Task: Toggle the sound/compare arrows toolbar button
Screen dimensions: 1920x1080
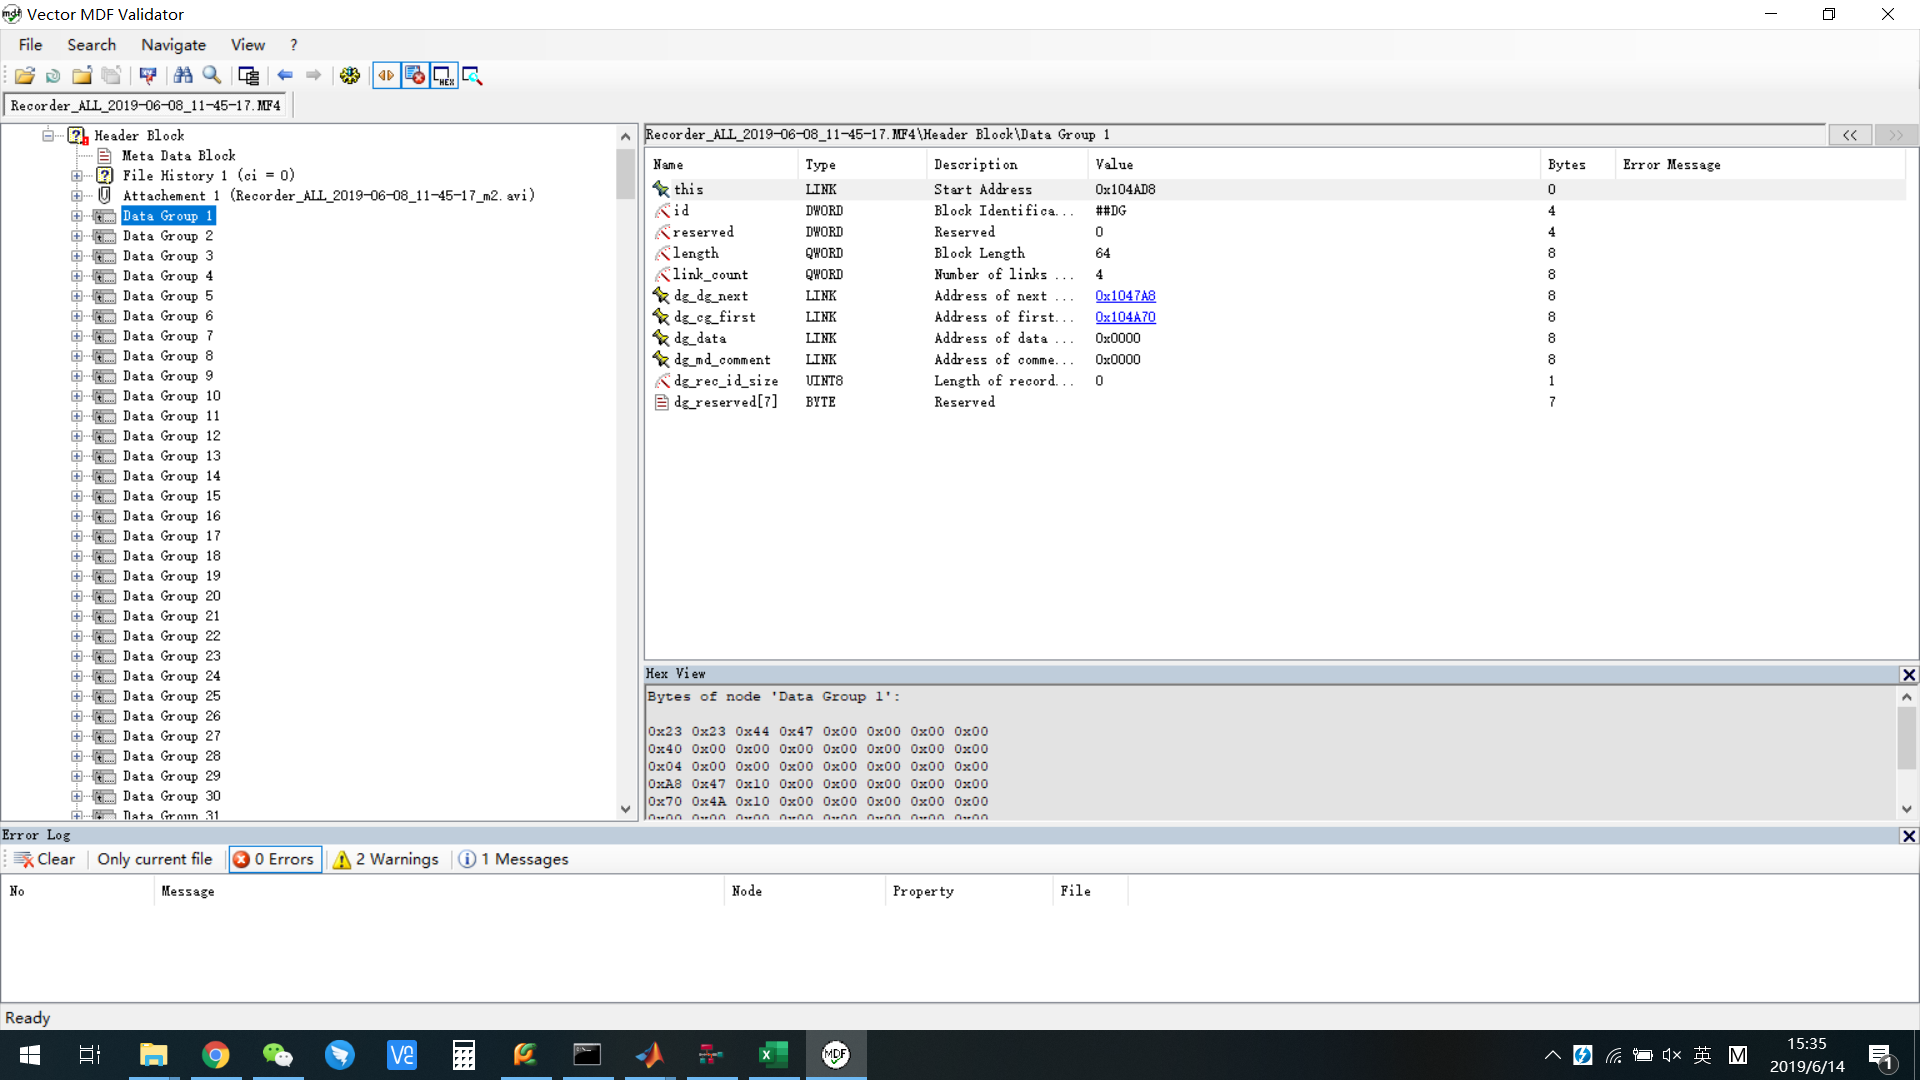Action: 387,75
